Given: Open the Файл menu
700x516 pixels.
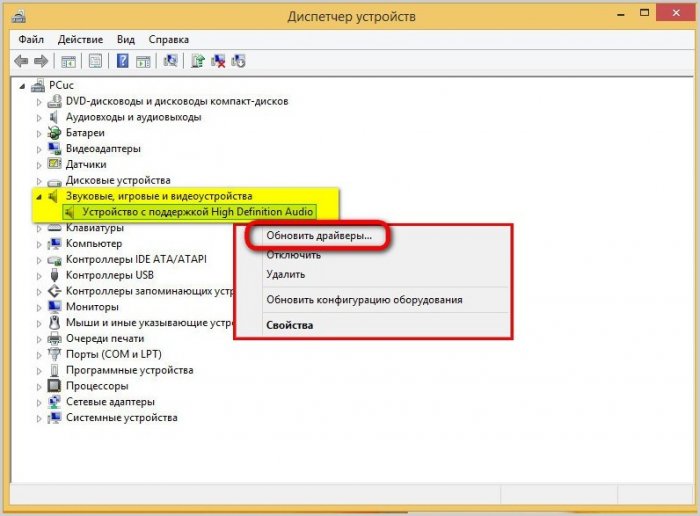Looking at the screenshot, I should coord(31,39).
